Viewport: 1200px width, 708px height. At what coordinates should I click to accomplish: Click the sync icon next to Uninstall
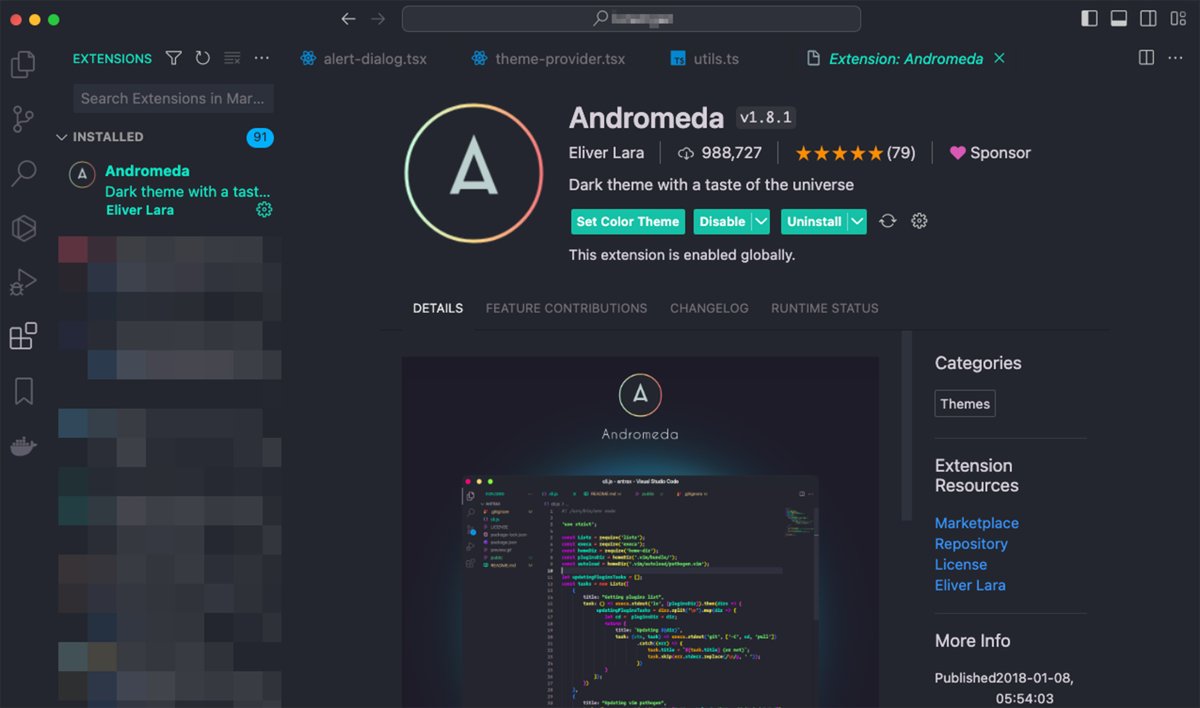[x=887, y=221]
